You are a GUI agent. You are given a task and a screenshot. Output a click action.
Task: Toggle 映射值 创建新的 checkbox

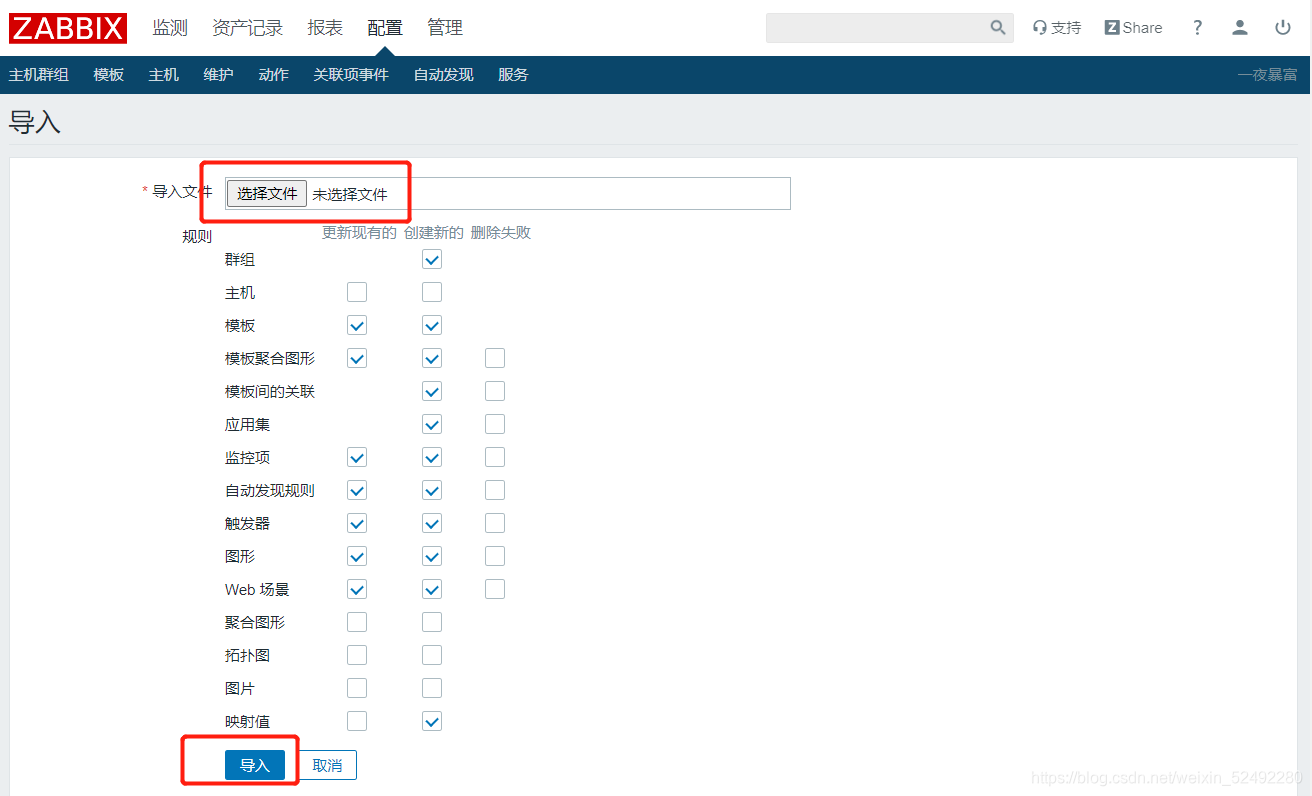[x=432, y=721]
